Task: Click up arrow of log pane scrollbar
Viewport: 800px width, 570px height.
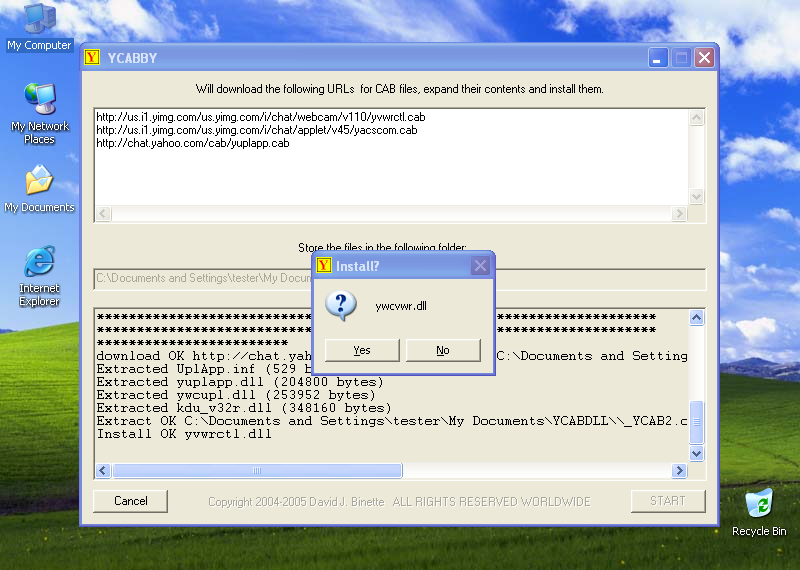Action: pyautogui.click(x=696, y=317)
